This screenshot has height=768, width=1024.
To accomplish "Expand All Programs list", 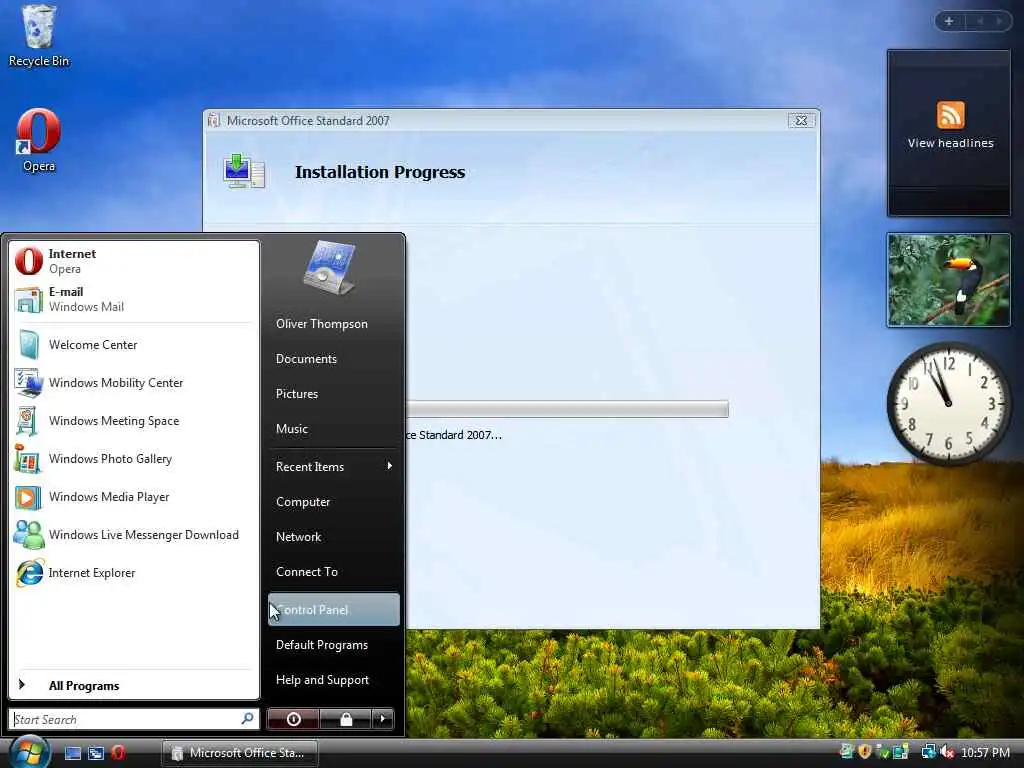I will (x=134, y=685).
